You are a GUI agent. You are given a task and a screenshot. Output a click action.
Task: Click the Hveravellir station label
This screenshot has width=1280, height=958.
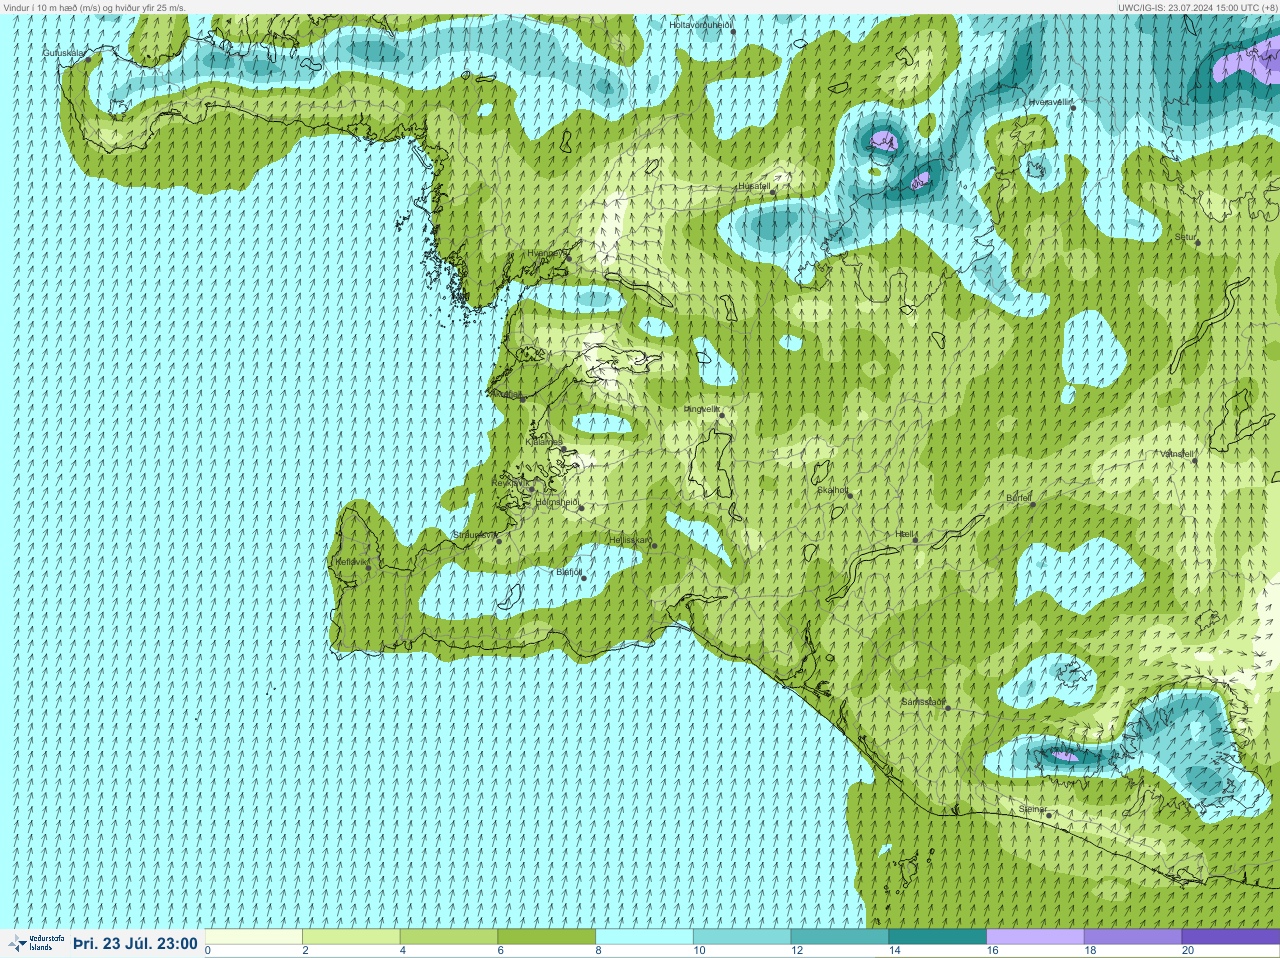click(x=1050, y=102)
